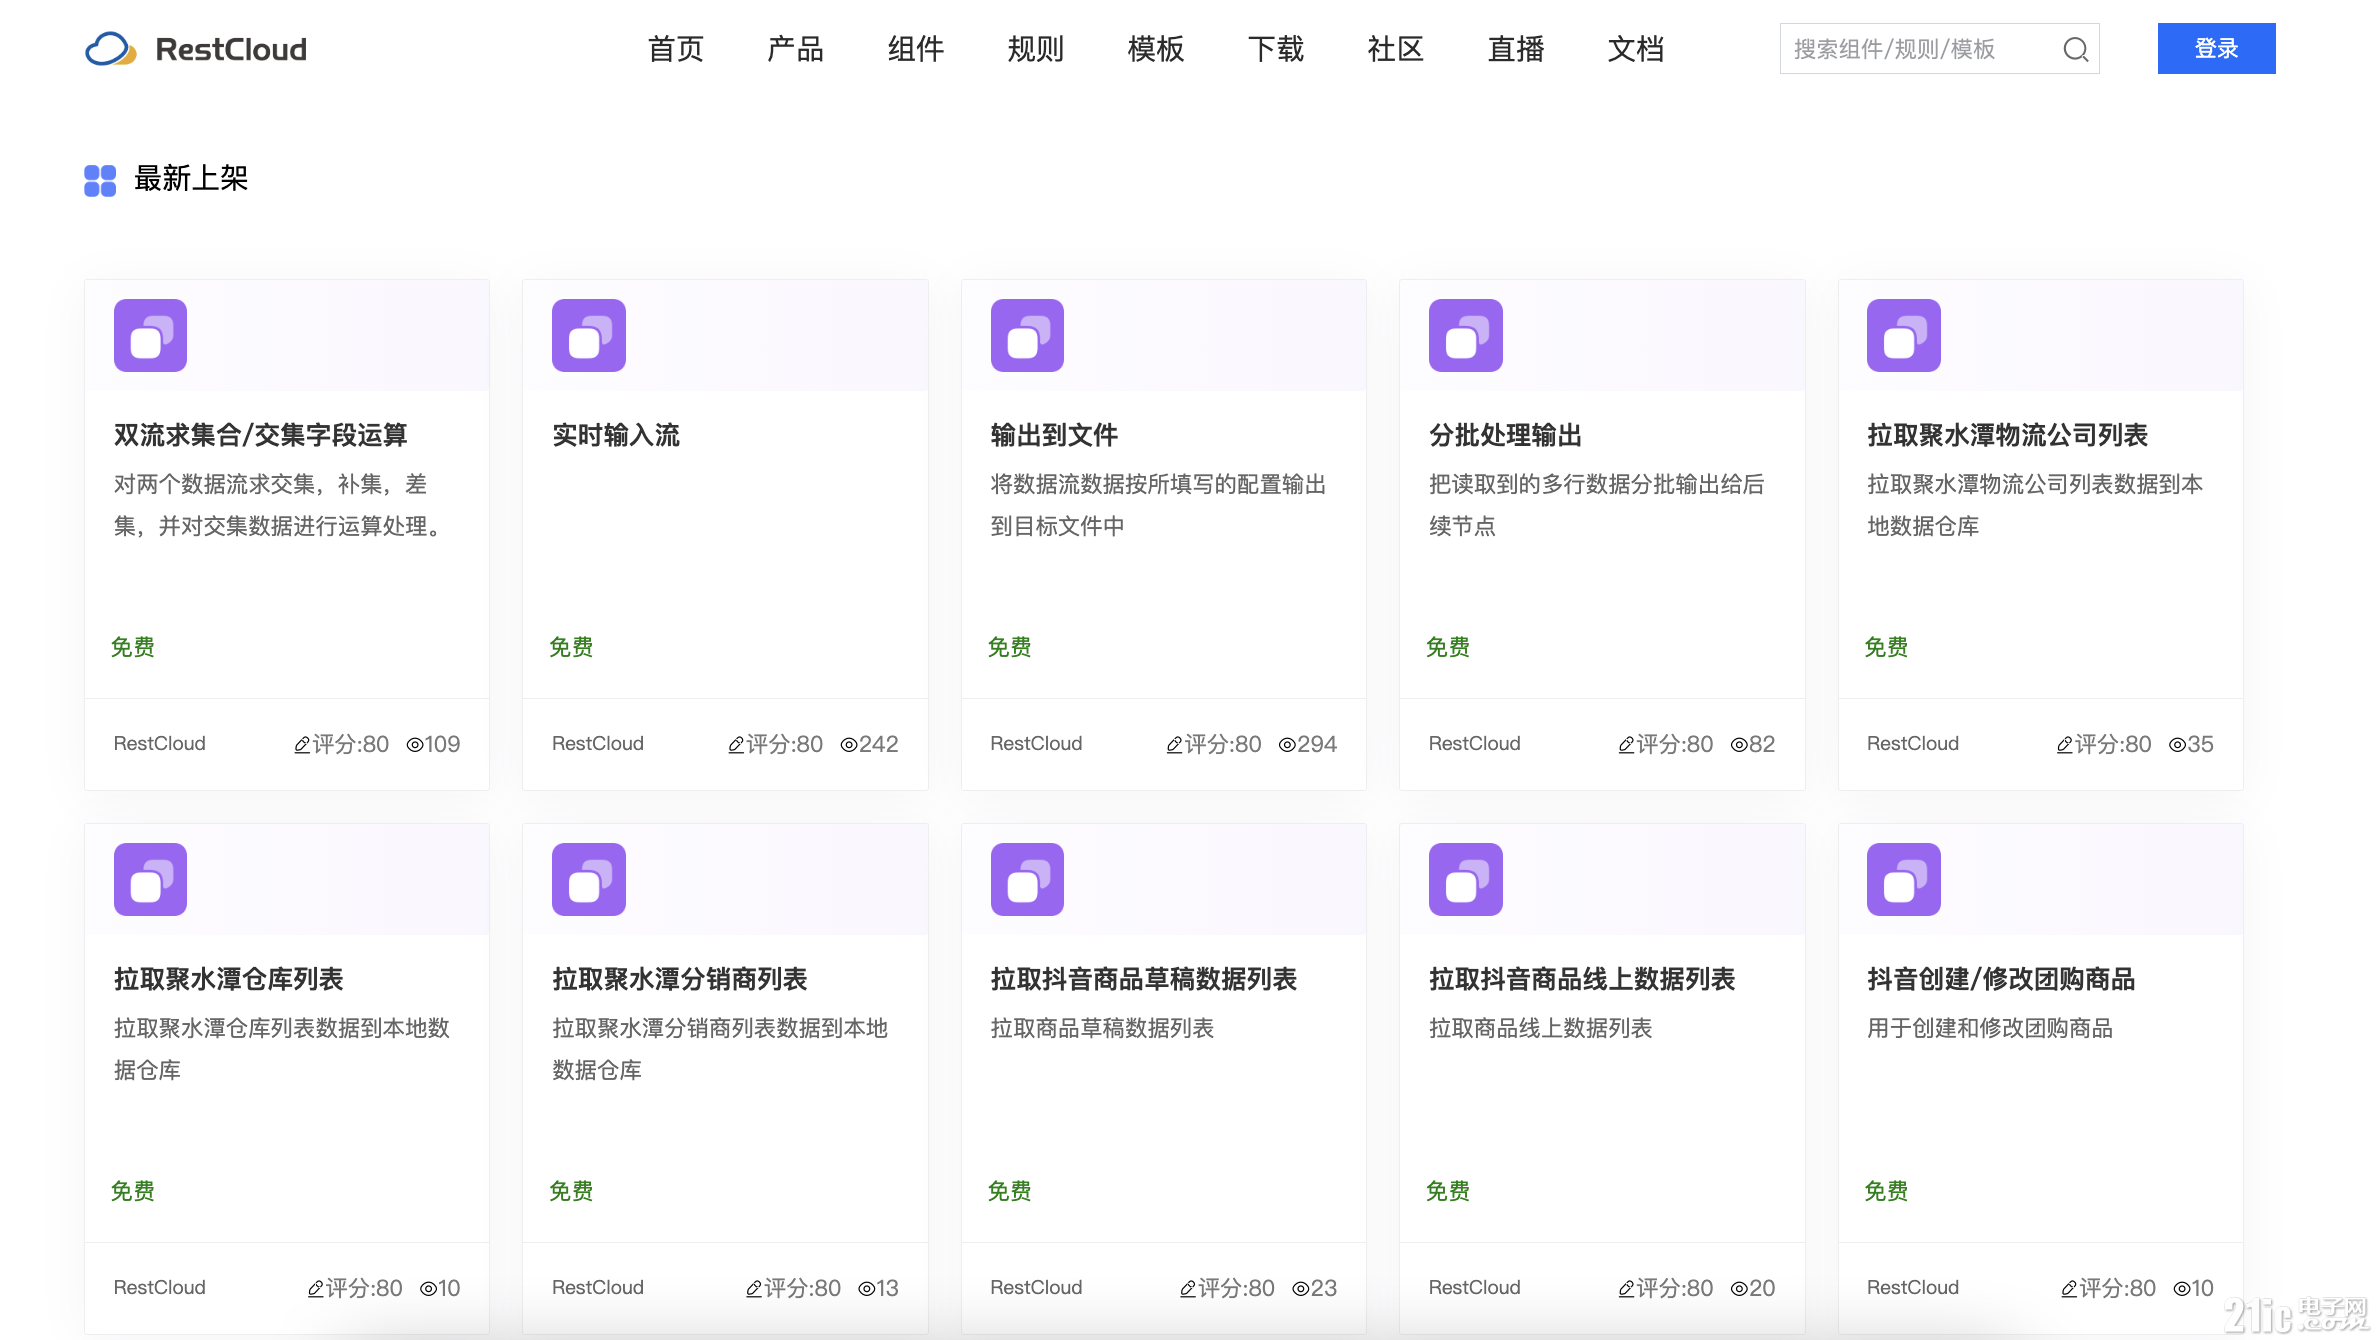Click view-count eye icon showing 294

coord(1287,744)
